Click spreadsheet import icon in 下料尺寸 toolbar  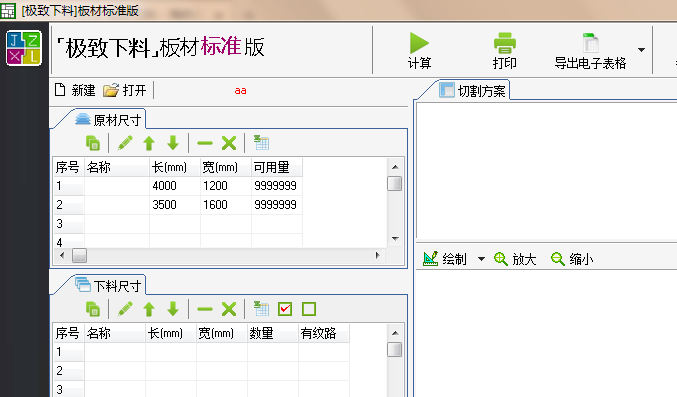pyautogui.click(x=261, y=309)
